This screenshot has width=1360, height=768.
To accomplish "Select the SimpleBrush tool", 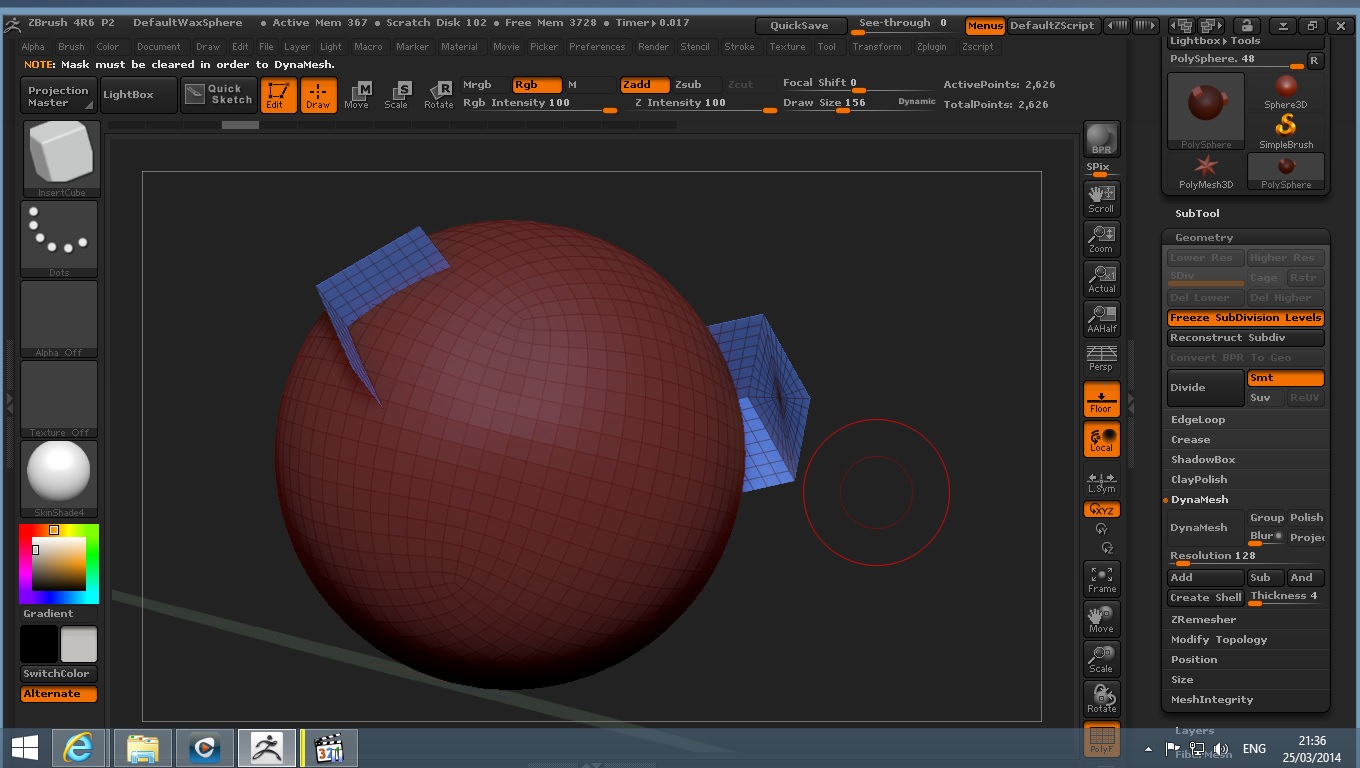I will (x=1285, y=132).
